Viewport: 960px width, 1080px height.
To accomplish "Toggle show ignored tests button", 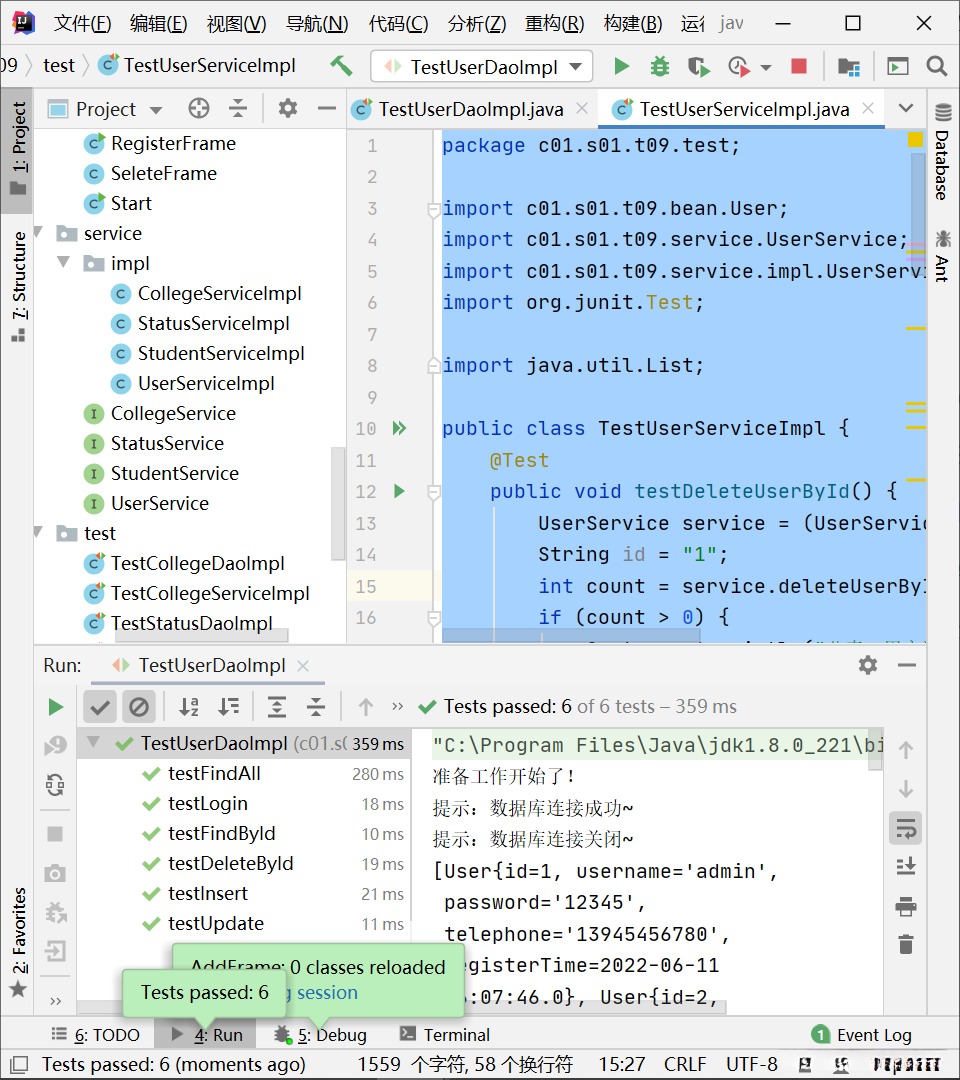I will point(139,707).
